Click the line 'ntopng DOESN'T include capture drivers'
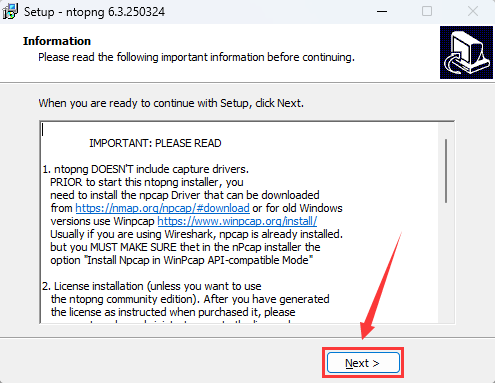Screen dimensions: 495x383 (146, 169)
